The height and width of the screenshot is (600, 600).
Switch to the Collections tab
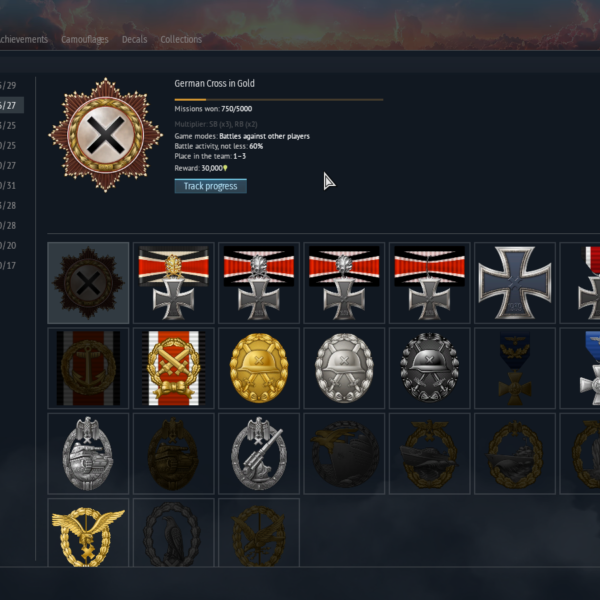click(181, 39)
